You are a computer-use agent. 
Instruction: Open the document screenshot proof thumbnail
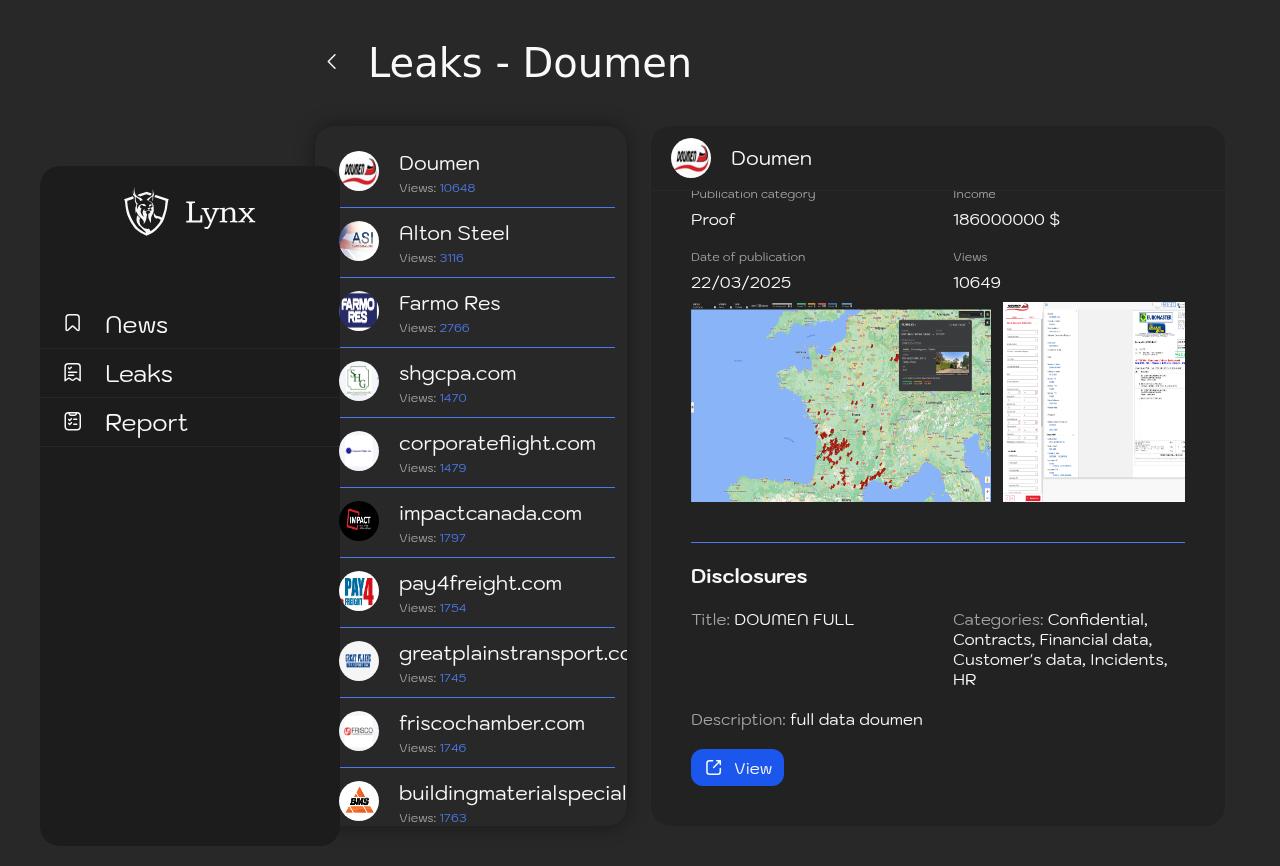(x=1094, y=402)
